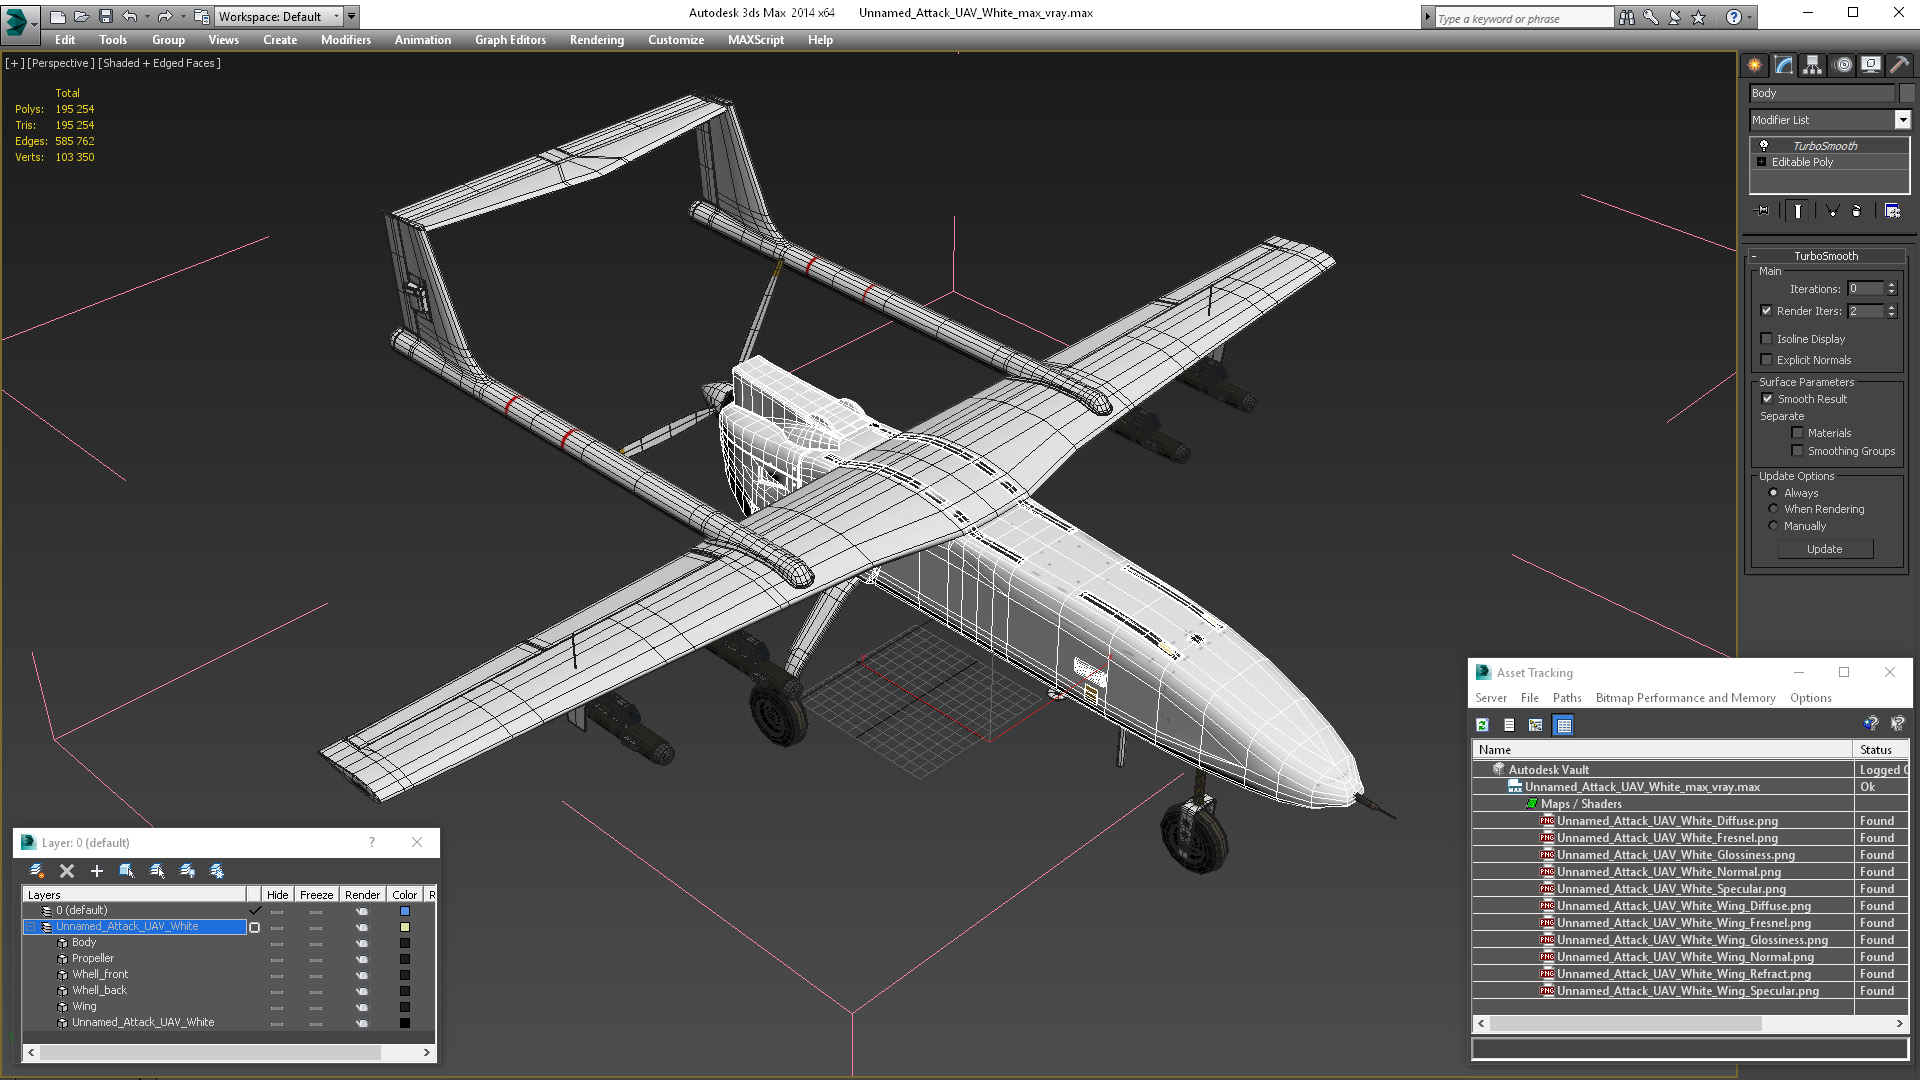The height and width of the screenshot is (1080, 1920).
Task: Click the Undo arrow in quick access toolbar
Action: pos(130,16)
